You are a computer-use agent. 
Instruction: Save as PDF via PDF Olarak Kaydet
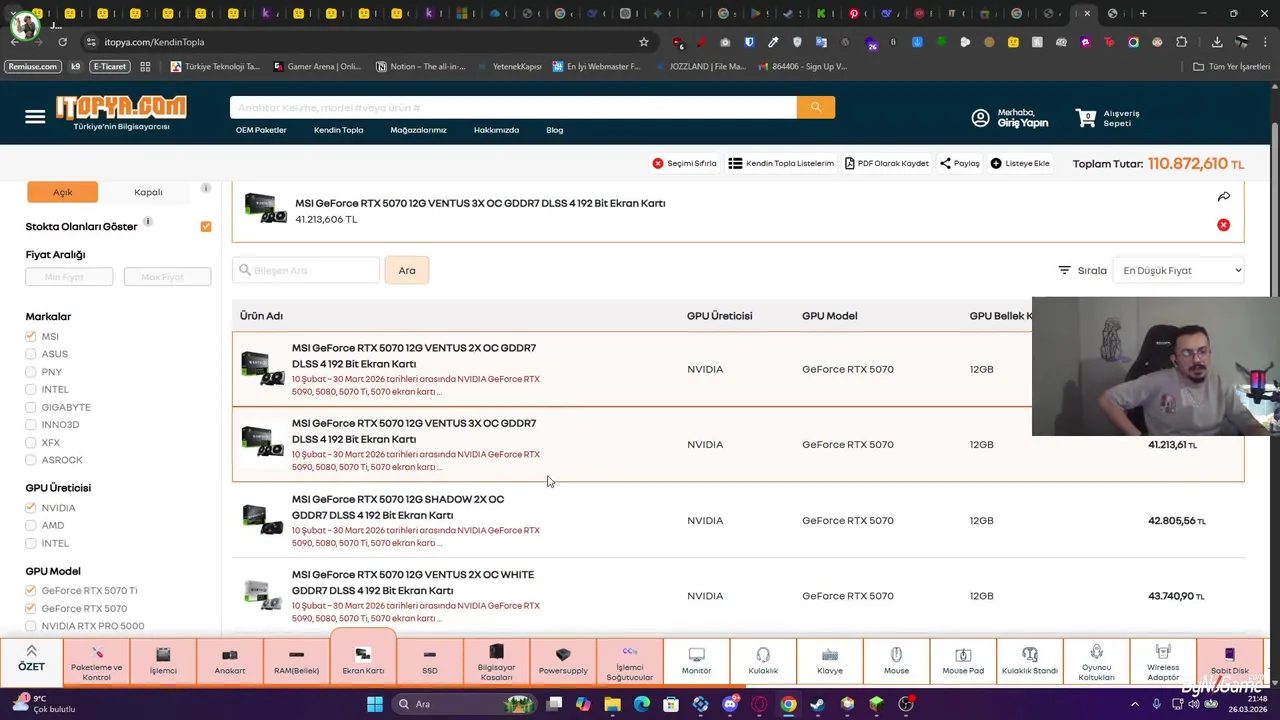887,163
